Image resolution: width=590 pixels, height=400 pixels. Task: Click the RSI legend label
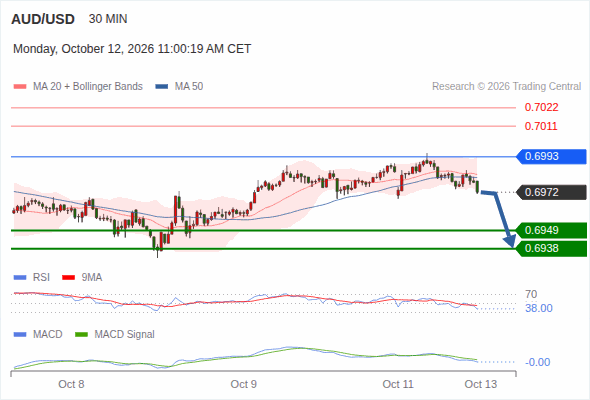click(41, 278)
